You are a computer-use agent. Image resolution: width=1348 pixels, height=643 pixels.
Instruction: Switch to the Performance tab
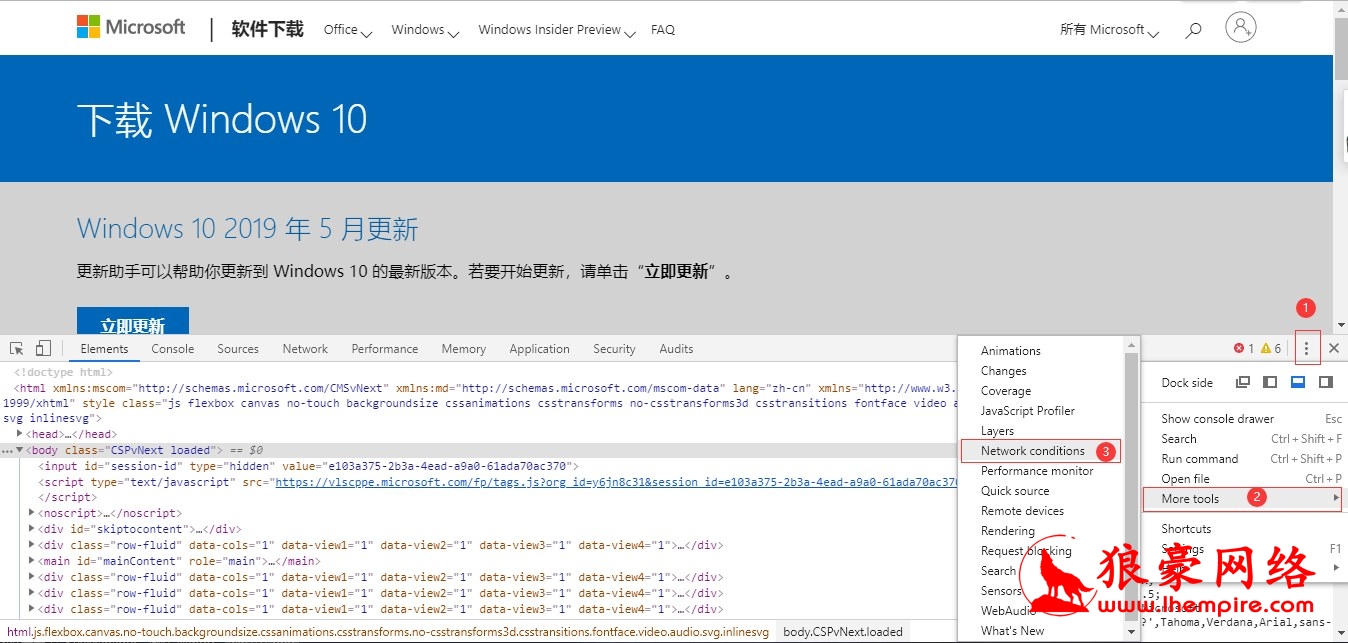point(385,348)
